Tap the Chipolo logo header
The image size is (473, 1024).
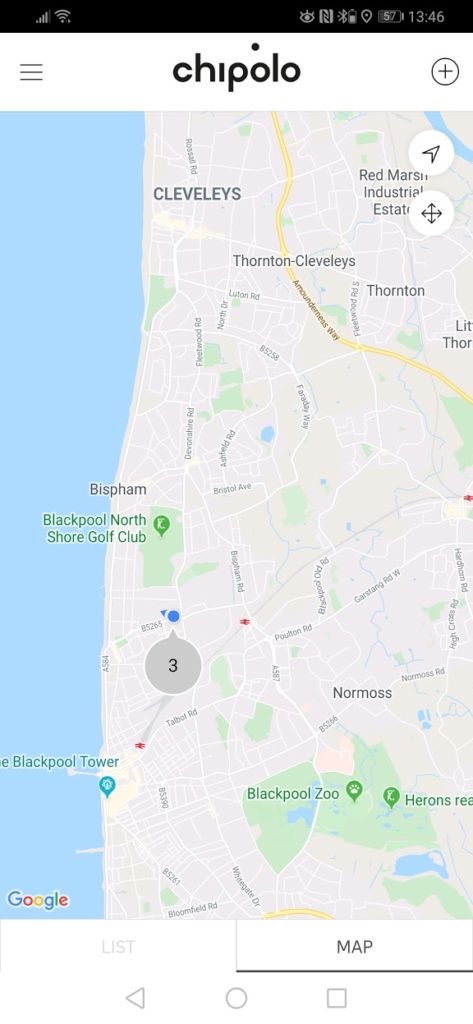pyautogui.click(x=236, y=67)
